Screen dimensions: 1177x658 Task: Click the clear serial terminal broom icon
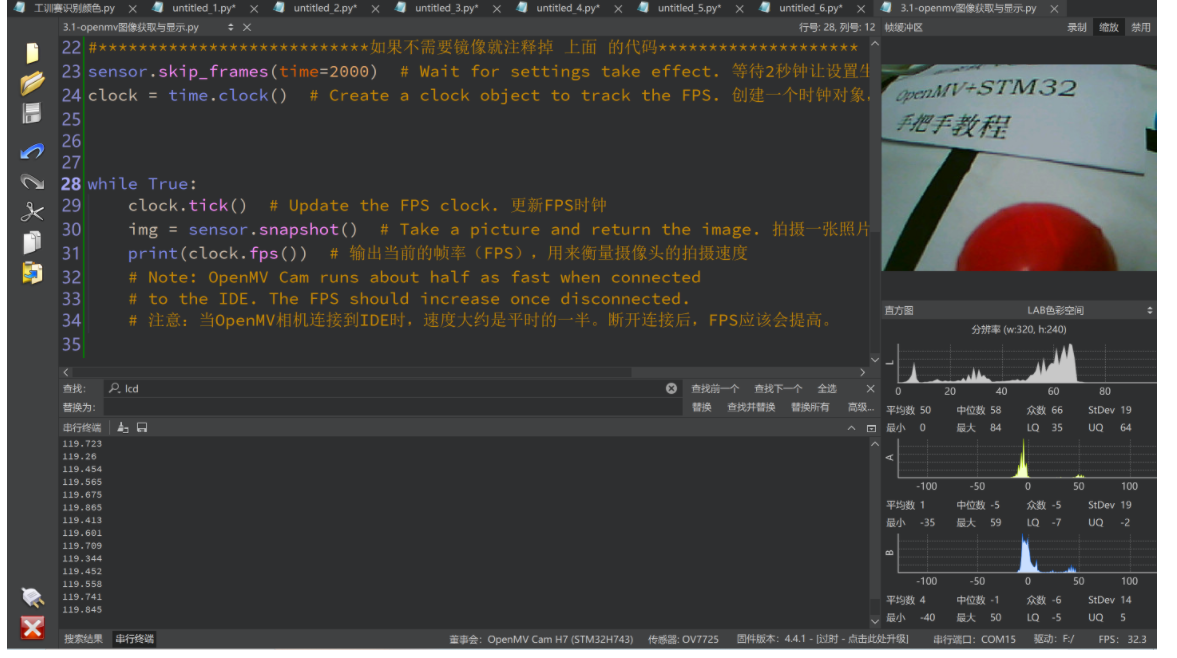123,428
